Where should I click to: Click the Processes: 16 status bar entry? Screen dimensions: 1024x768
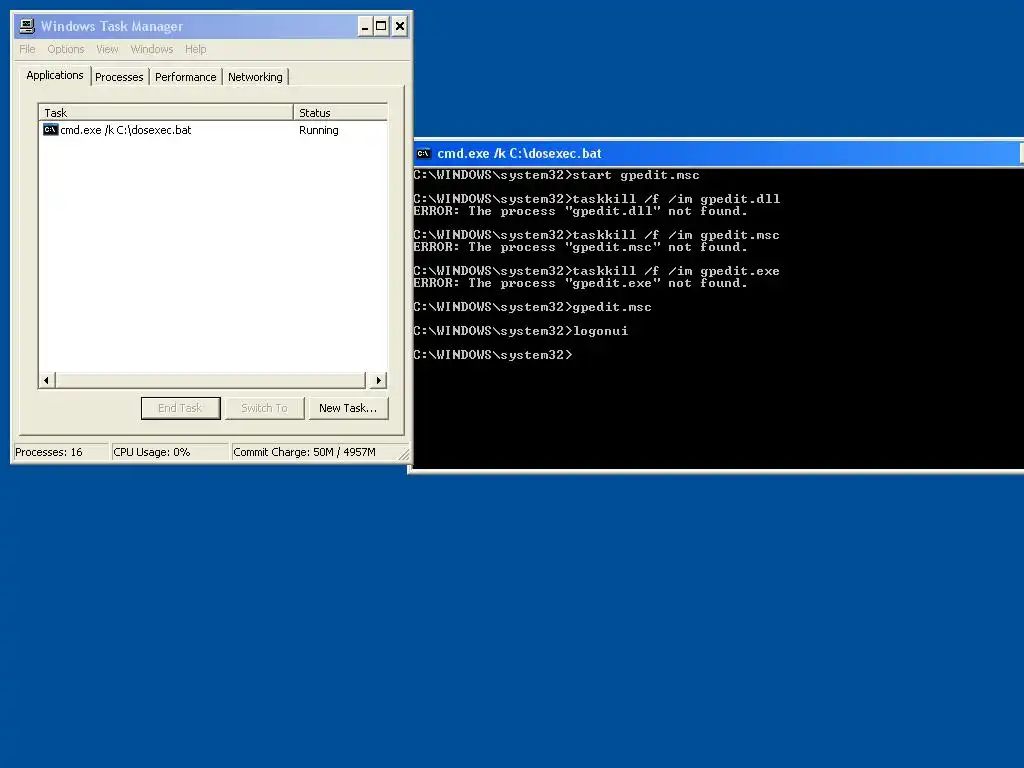click(61, 452)
